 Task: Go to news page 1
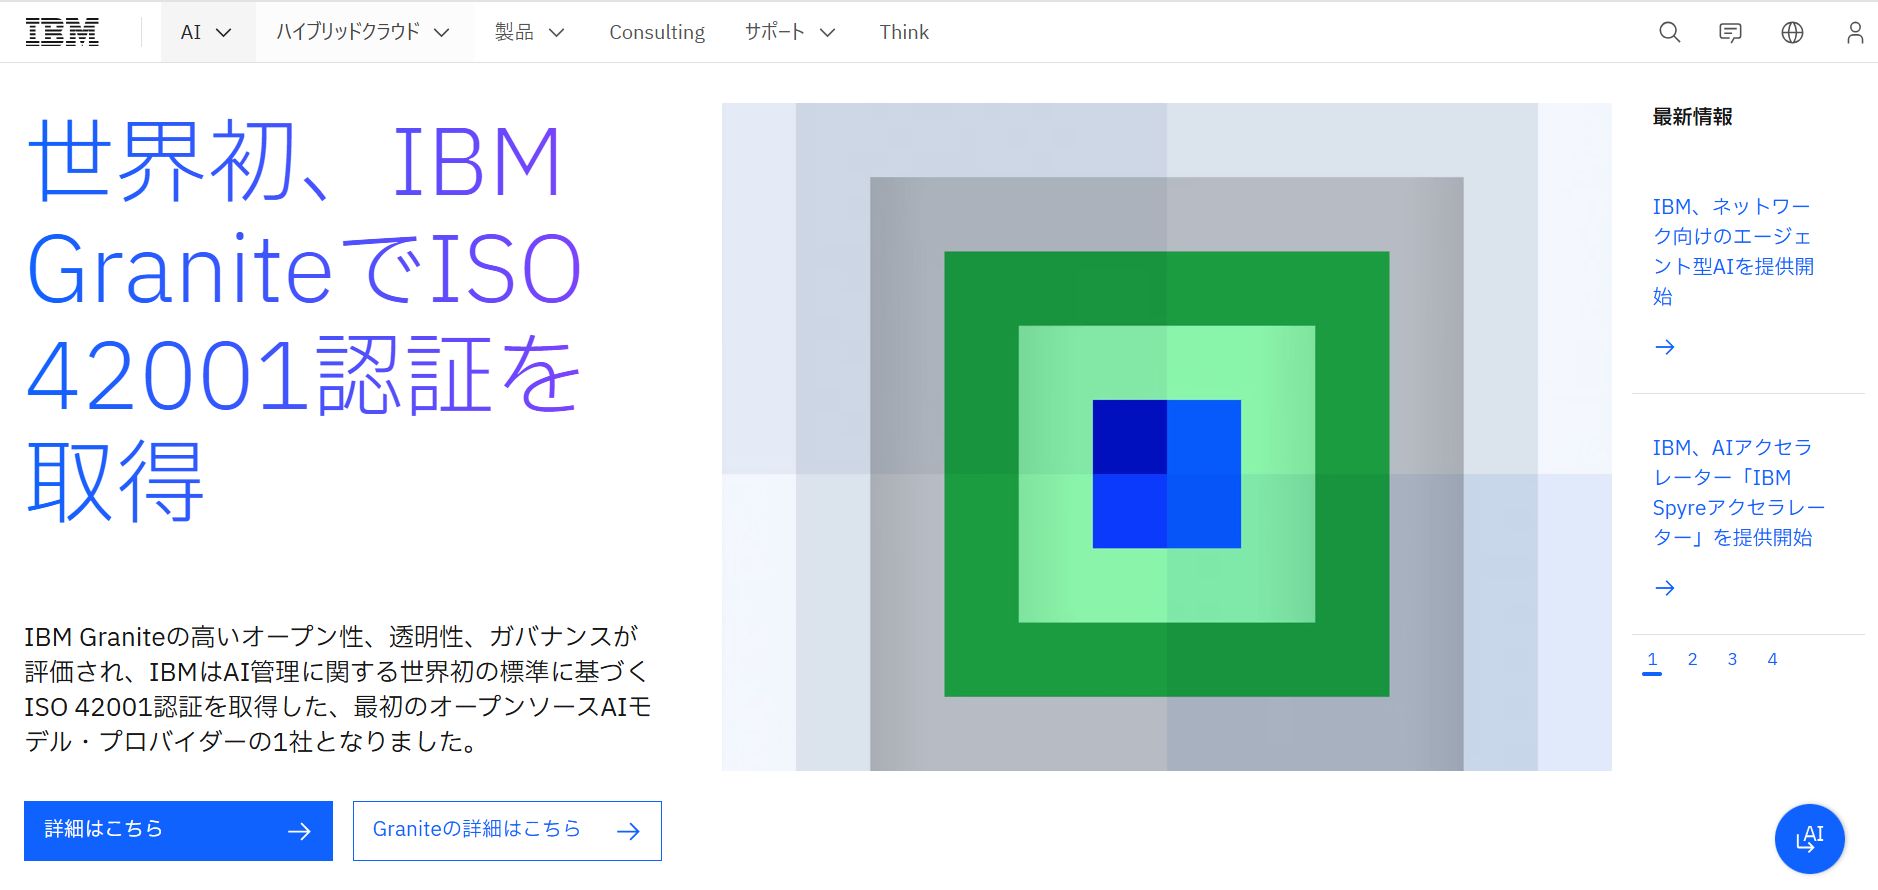pyautogui.click(x=1652, y=660)
